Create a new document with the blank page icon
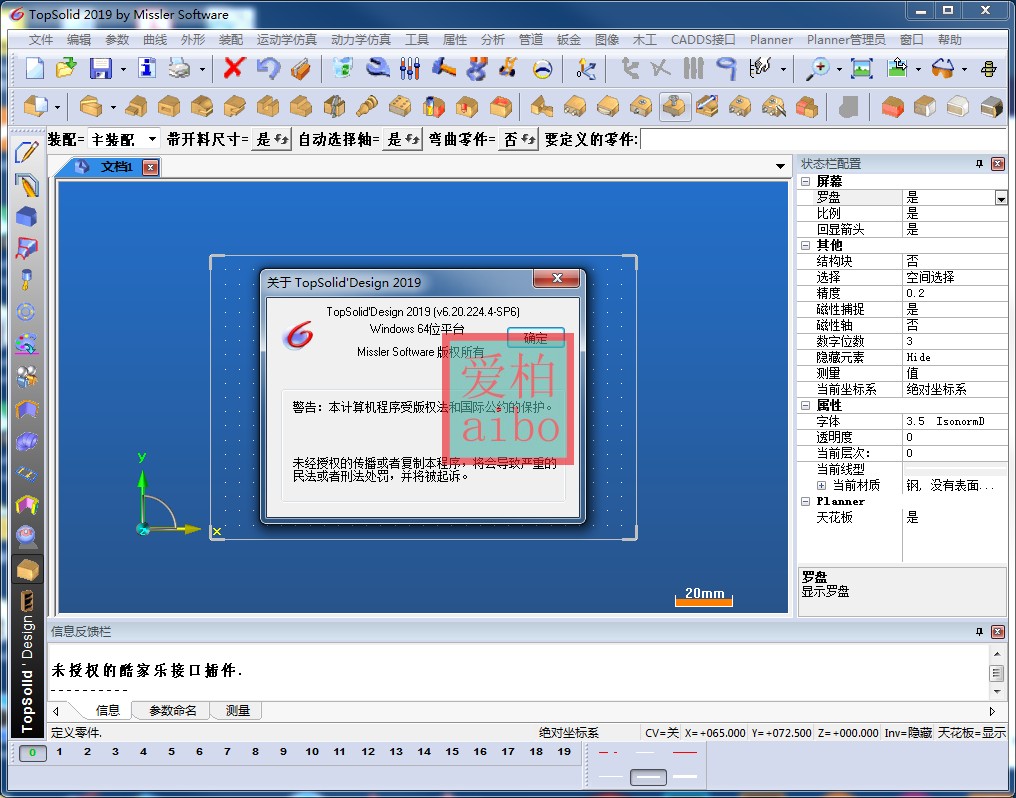This screenshot has height=798, width=1016. tap(34, 68)
